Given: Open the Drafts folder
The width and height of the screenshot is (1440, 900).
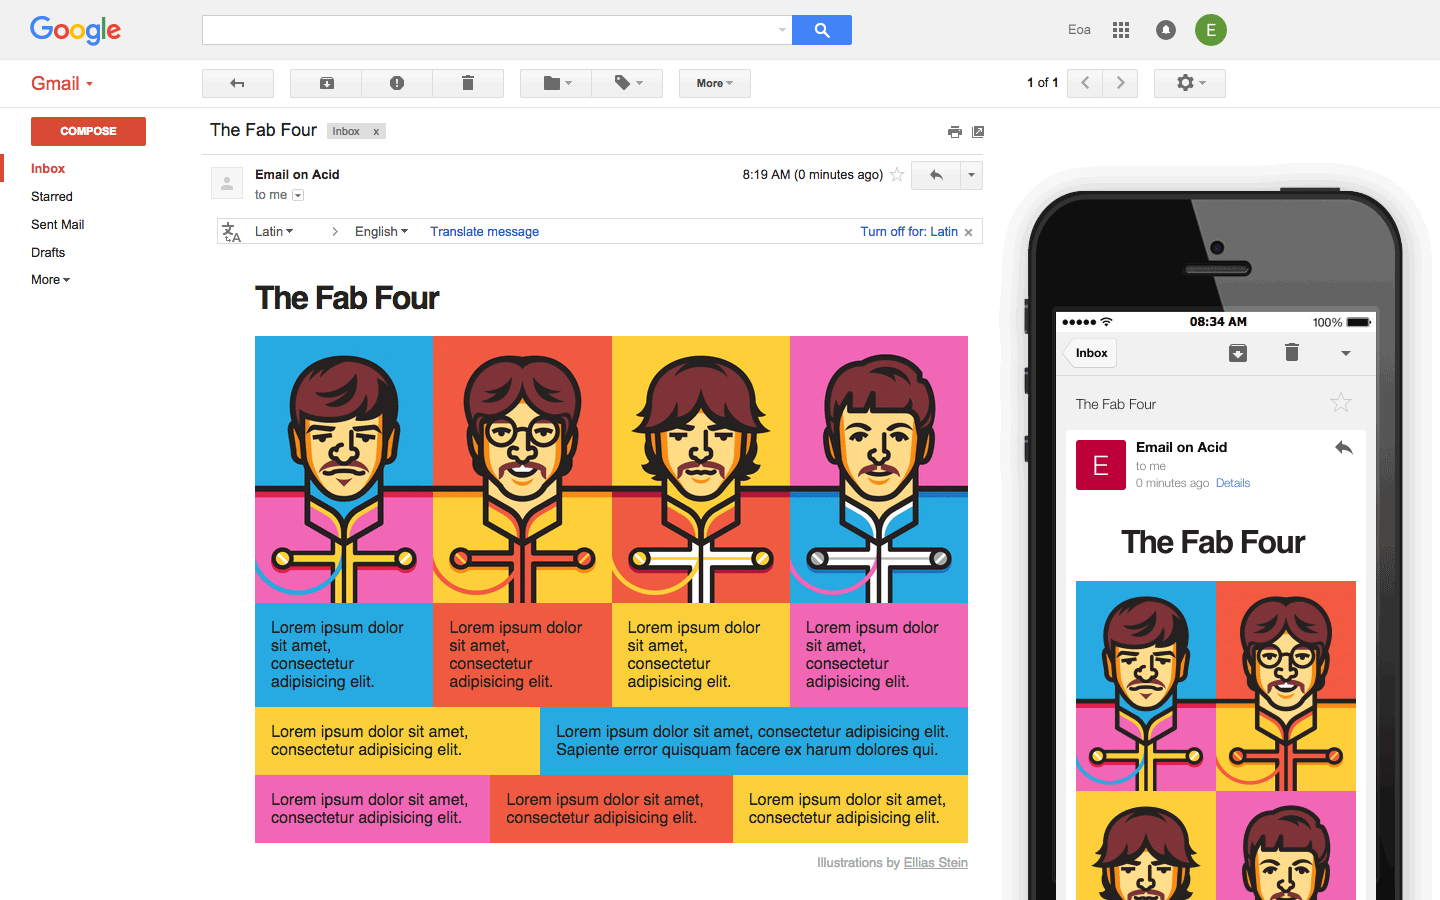Looking at the screenshot, I should click(x=48, y=253).
